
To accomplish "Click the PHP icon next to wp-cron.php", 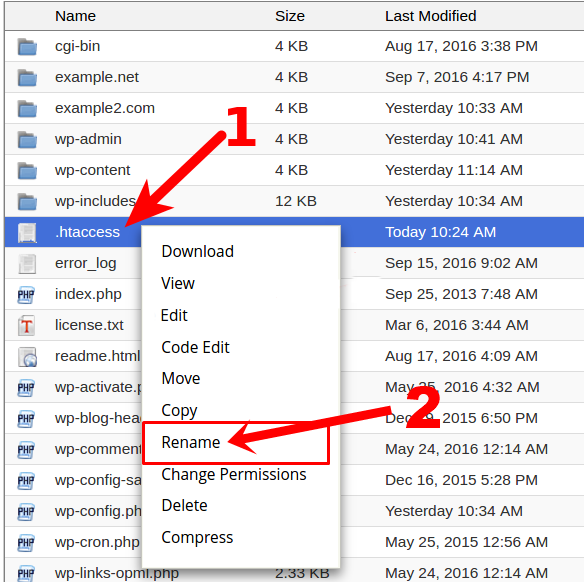I will tap(26, 543).
